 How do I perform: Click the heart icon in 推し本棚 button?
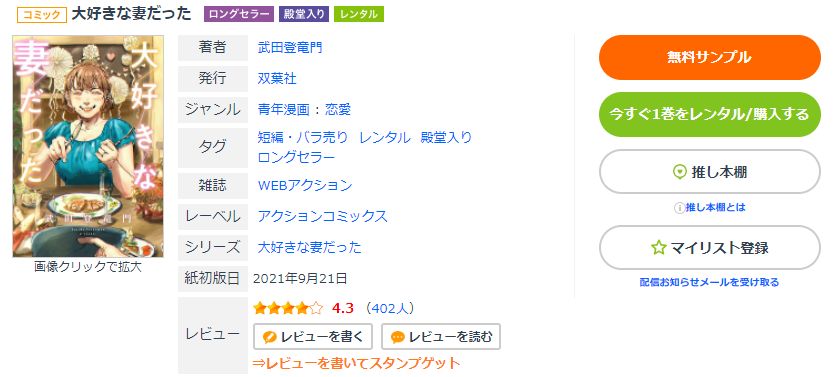[680, 172]
